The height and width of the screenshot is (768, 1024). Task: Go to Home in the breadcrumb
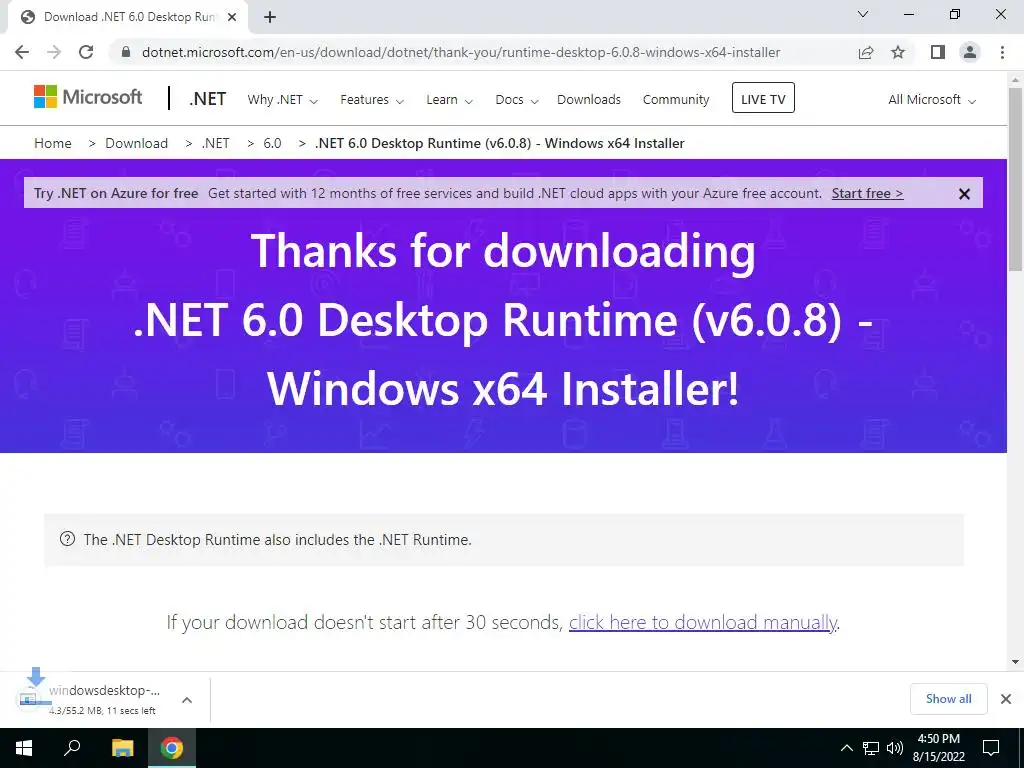[53, 143]
